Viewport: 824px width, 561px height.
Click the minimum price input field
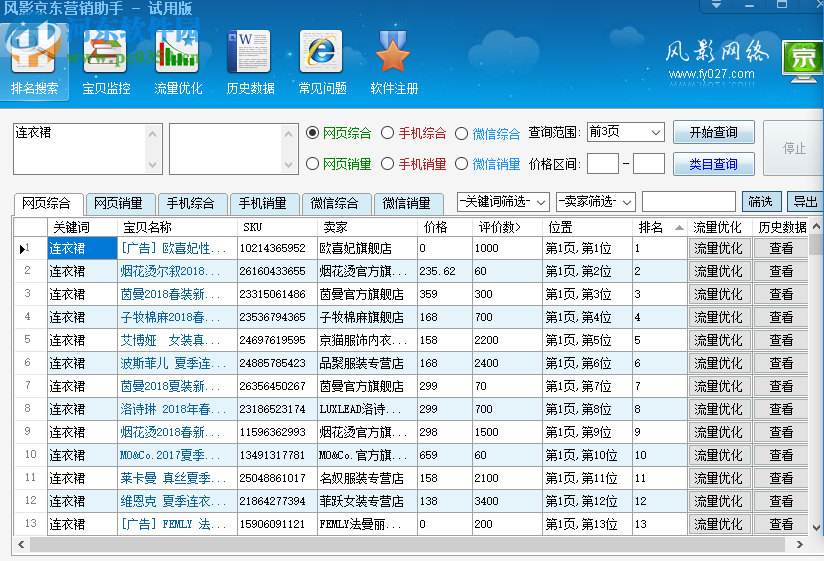[x=602, y=164]
